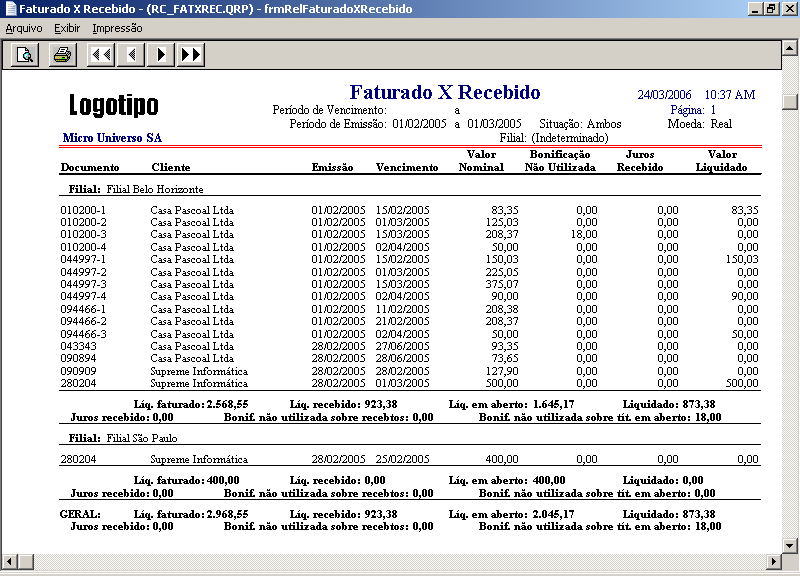The width and height of the screenshot is (800, 576).
Task: Open the Arquivo menu
Action: click(x=24, y=29)
